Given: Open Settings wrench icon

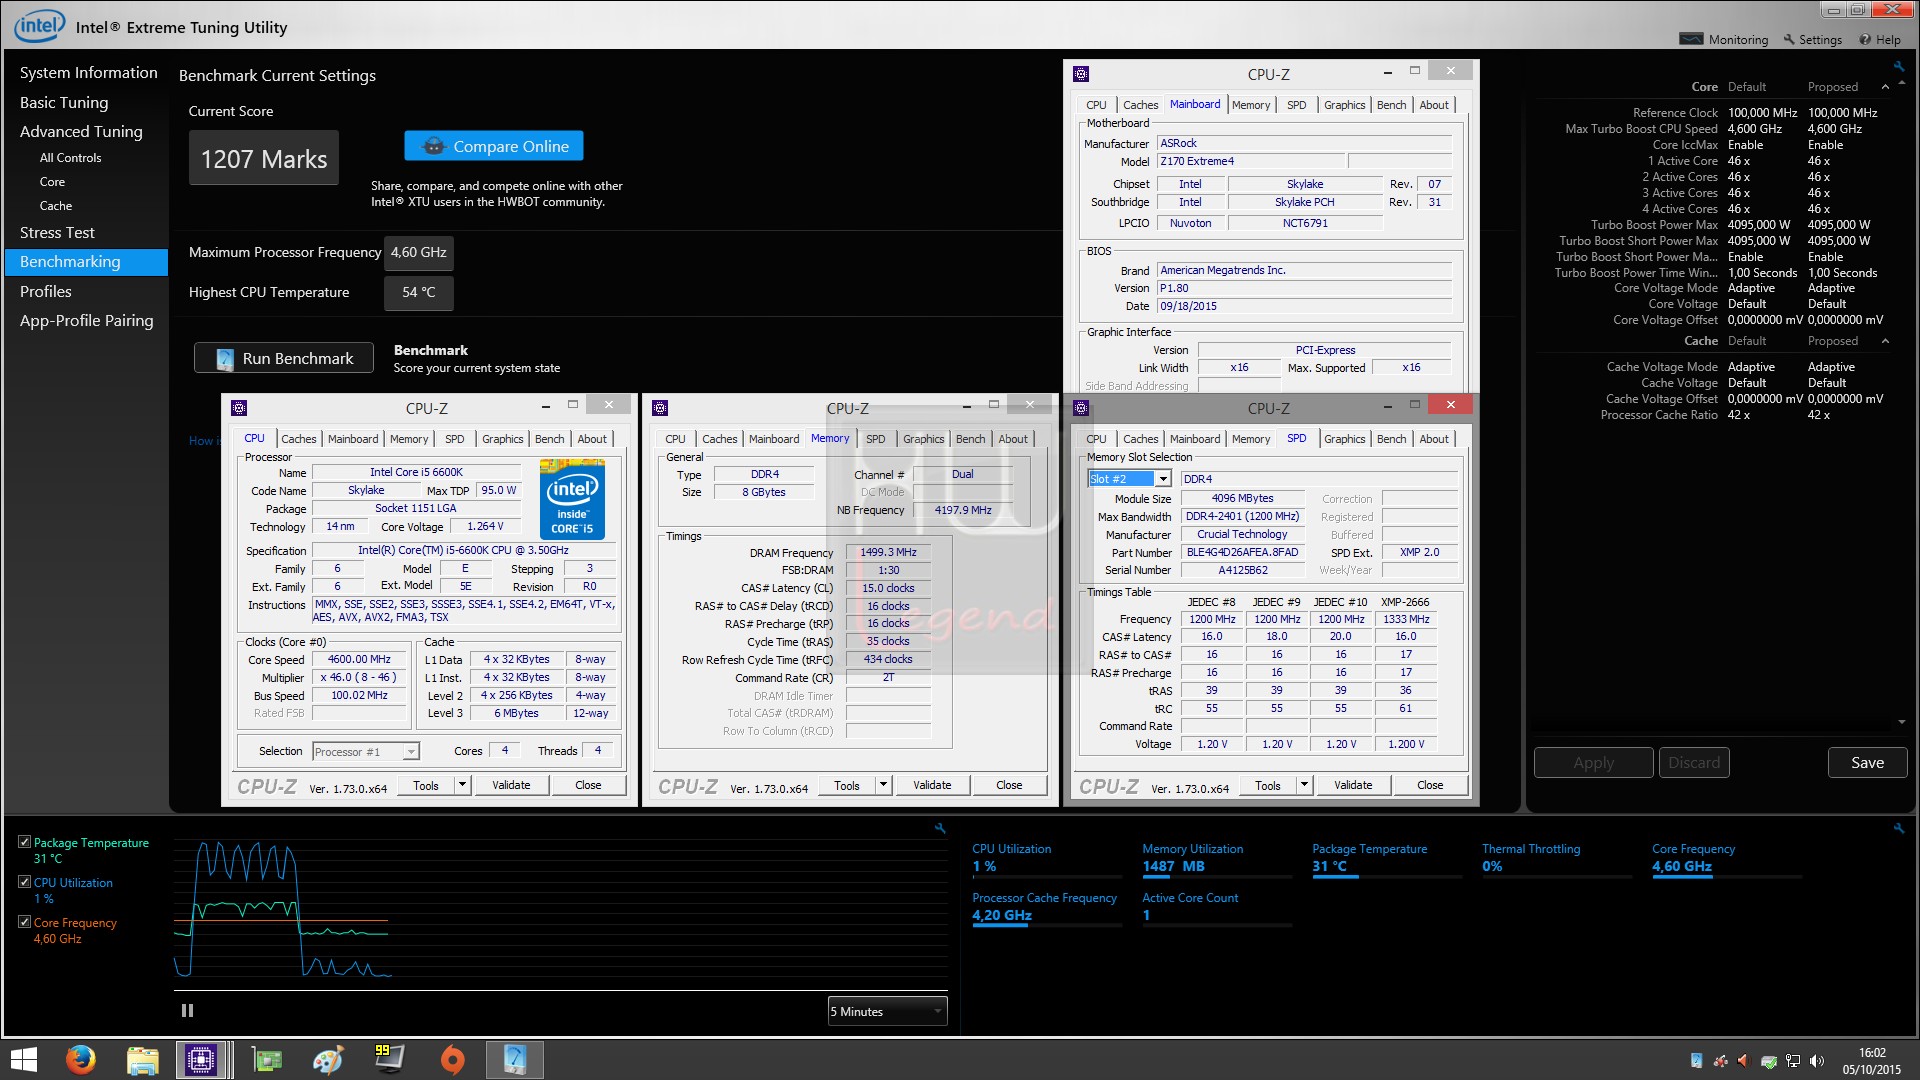Looking at the screenshot, I should [1789, 39].
